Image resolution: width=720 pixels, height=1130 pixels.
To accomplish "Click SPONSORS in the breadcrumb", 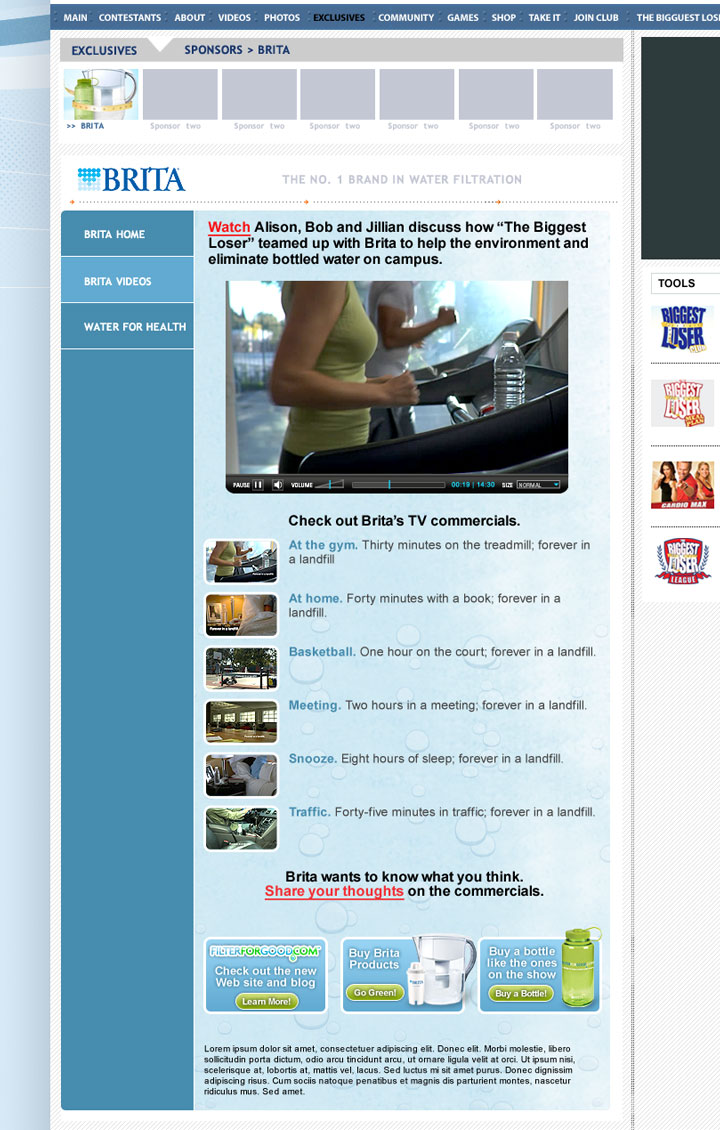I will click(x=213, y=50).
